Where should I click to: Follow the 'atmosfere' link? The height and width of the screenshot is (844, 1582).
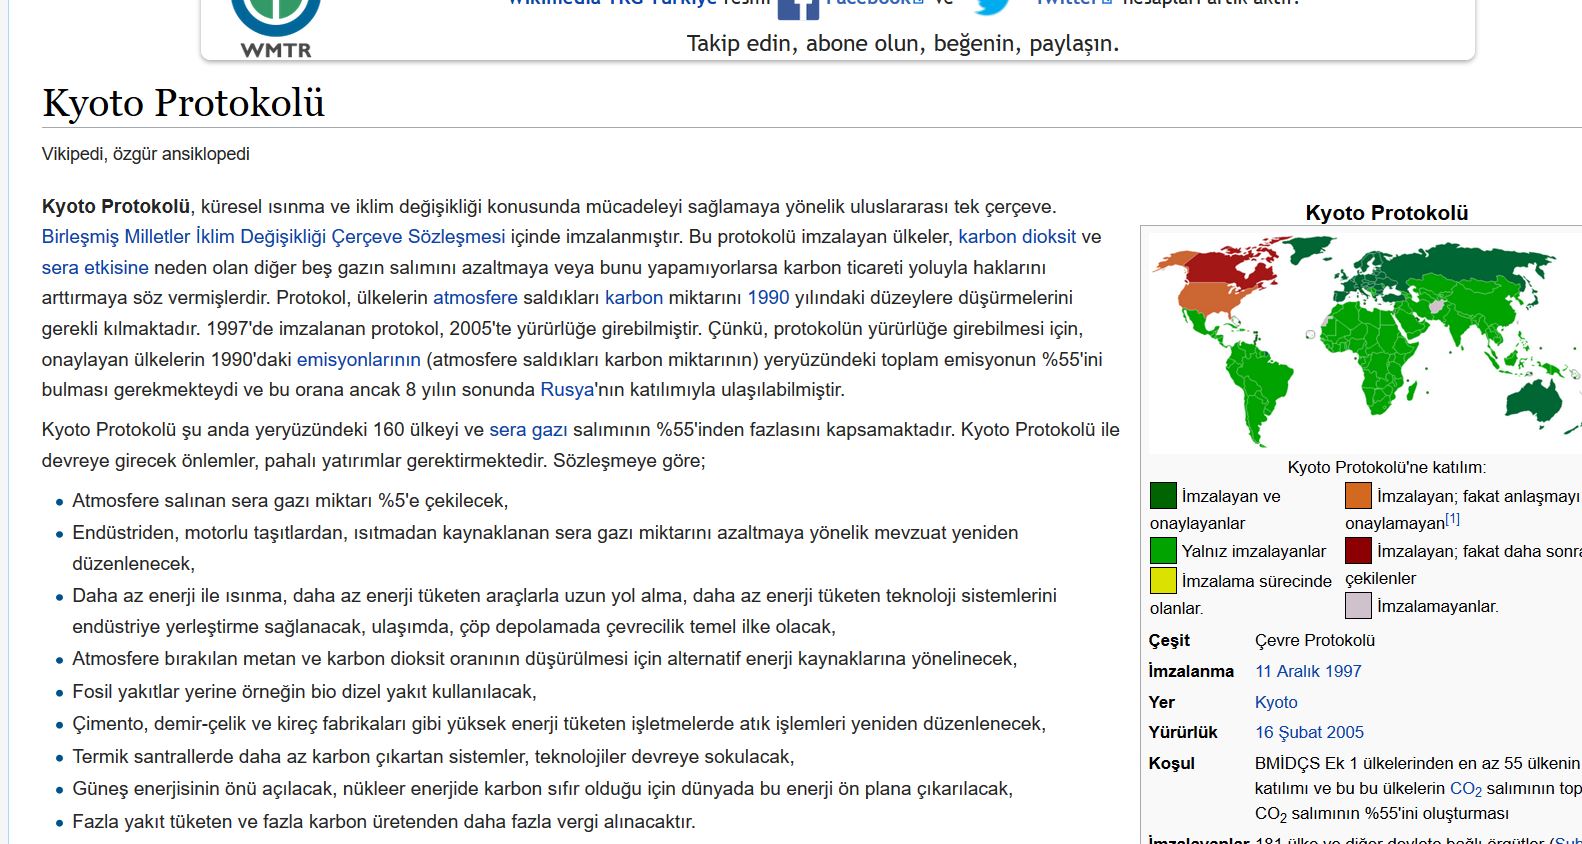pyautogui.click(x=475, y=298)
